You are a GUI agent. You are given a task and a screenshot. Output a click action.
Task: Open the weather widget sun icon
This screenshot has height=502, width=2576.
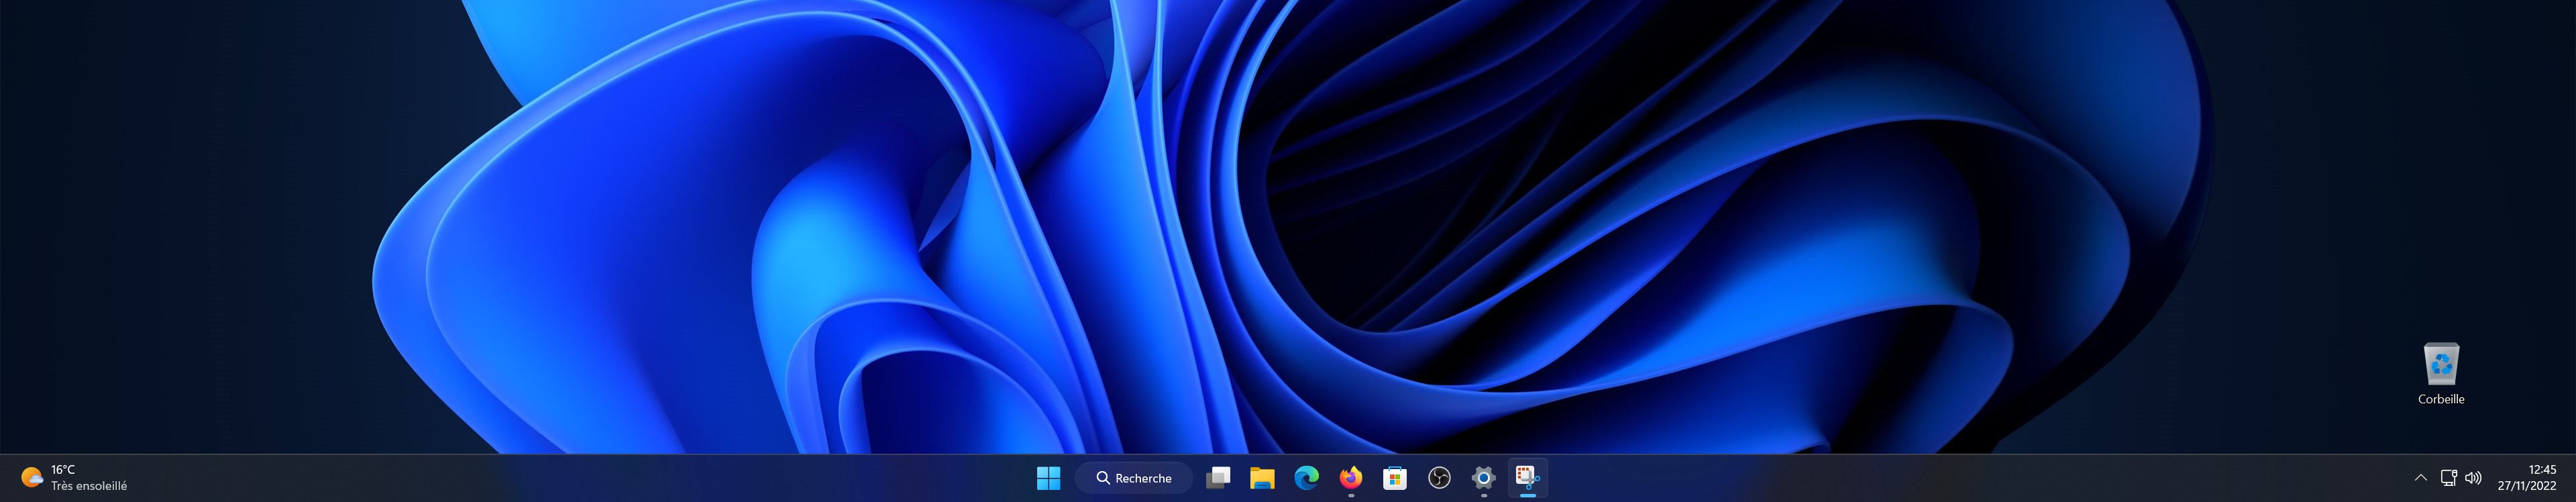tap(32, 477)
